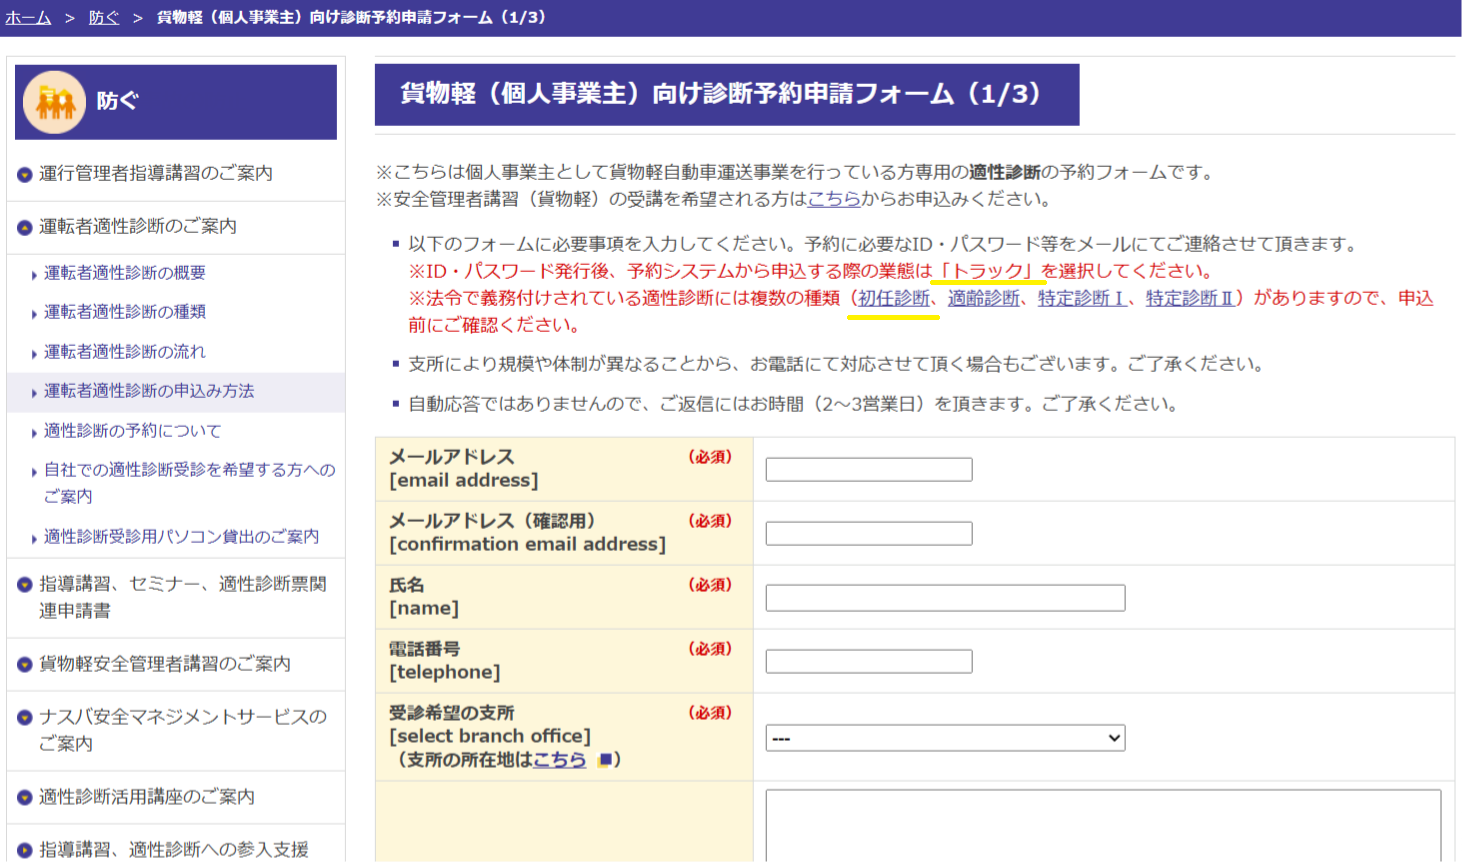Click the 電話番号 telephone input field

pyautogui.click(x=868, y=661)
